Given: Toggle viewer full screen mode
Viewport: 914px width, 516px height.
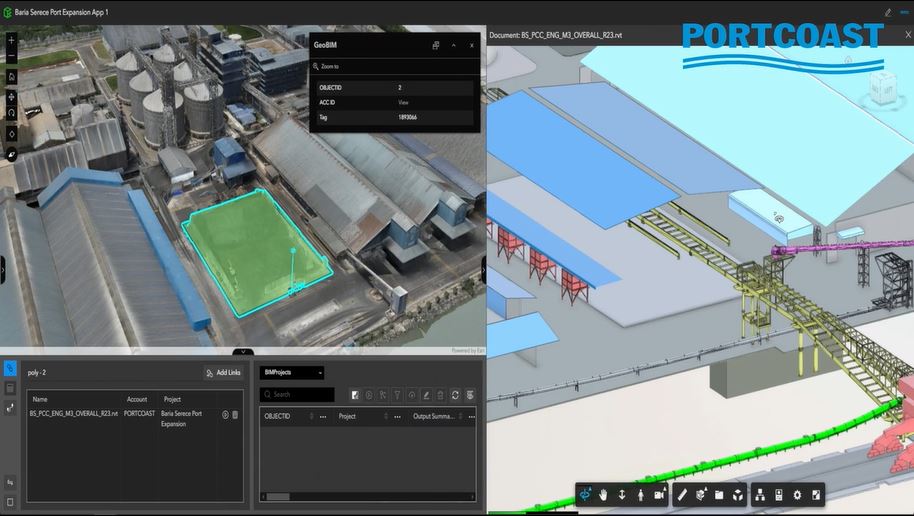Looking at the screenshot, I should pos(816,495).
